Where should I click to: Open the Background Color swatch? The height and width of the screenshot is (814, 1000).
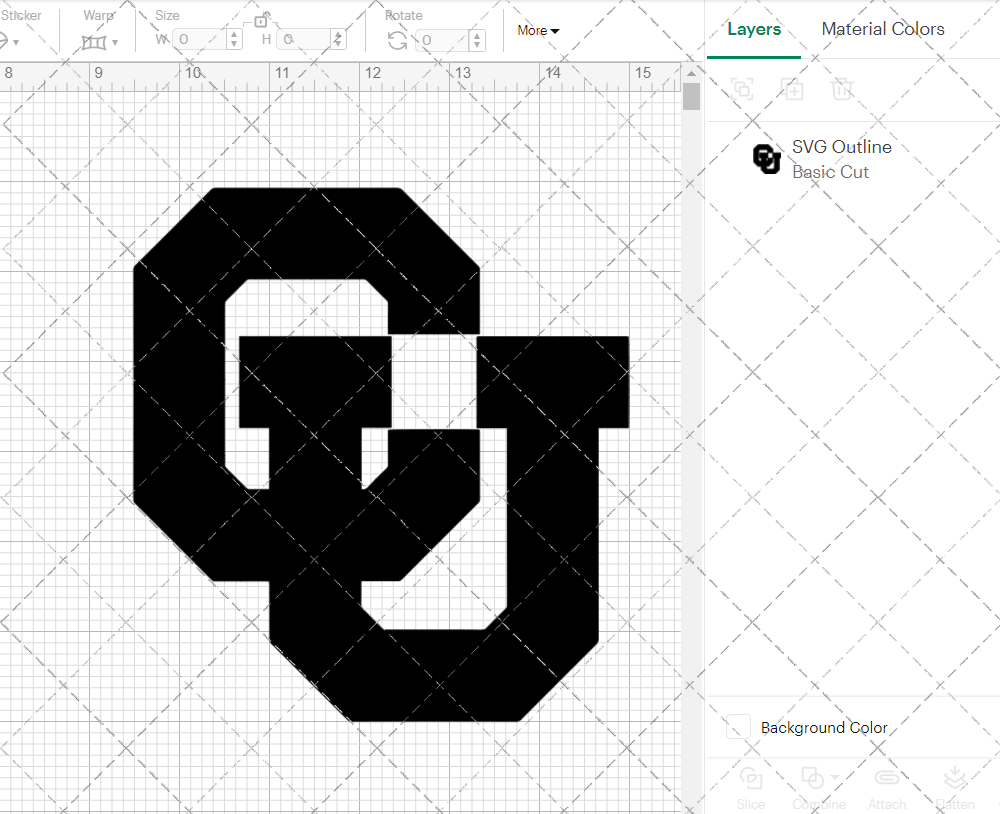click(738, 727)
